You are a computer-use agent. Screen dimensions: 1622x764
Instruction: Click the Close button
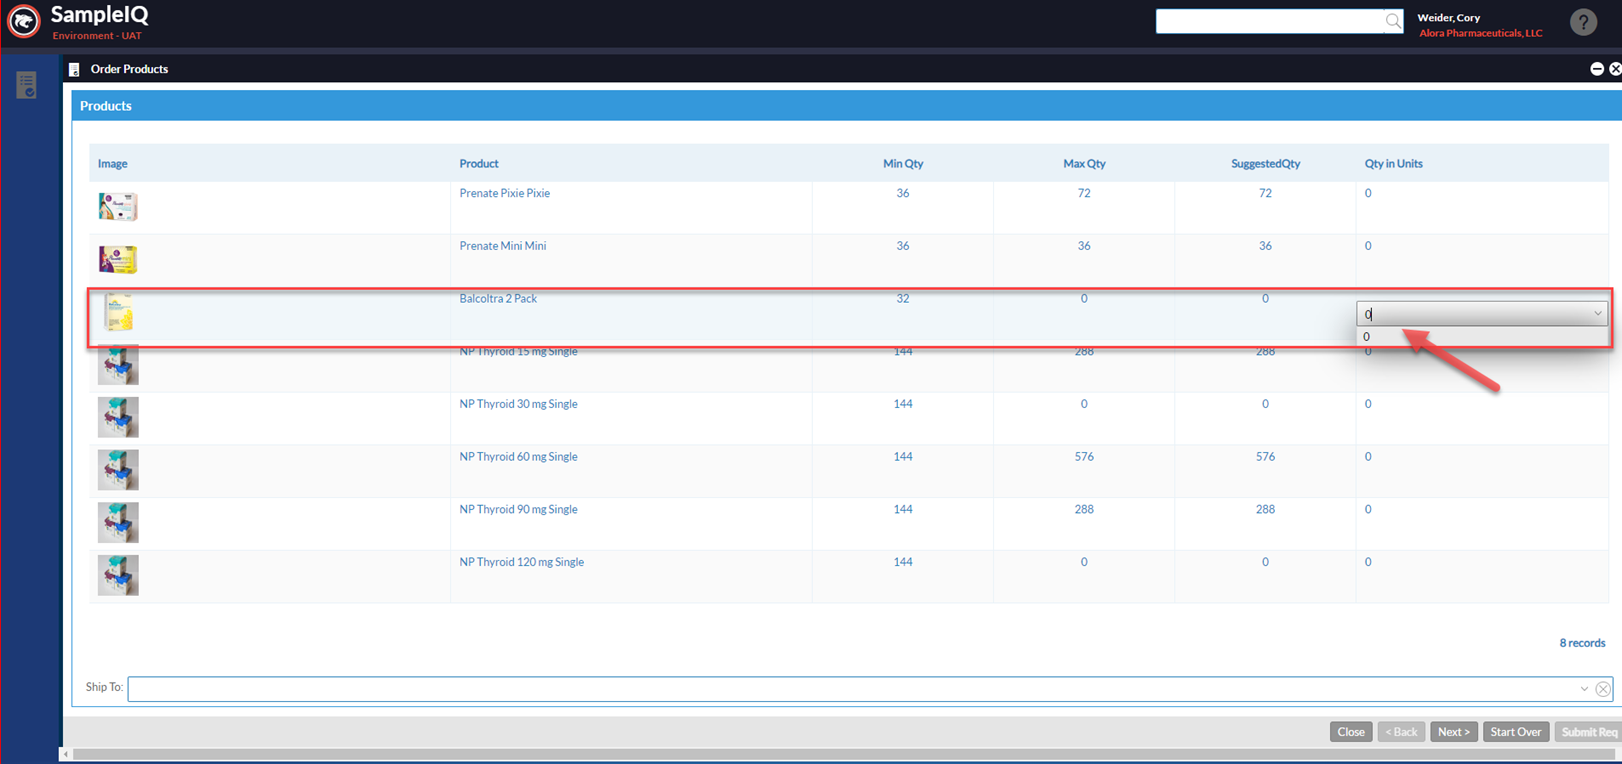(1351, 732)
